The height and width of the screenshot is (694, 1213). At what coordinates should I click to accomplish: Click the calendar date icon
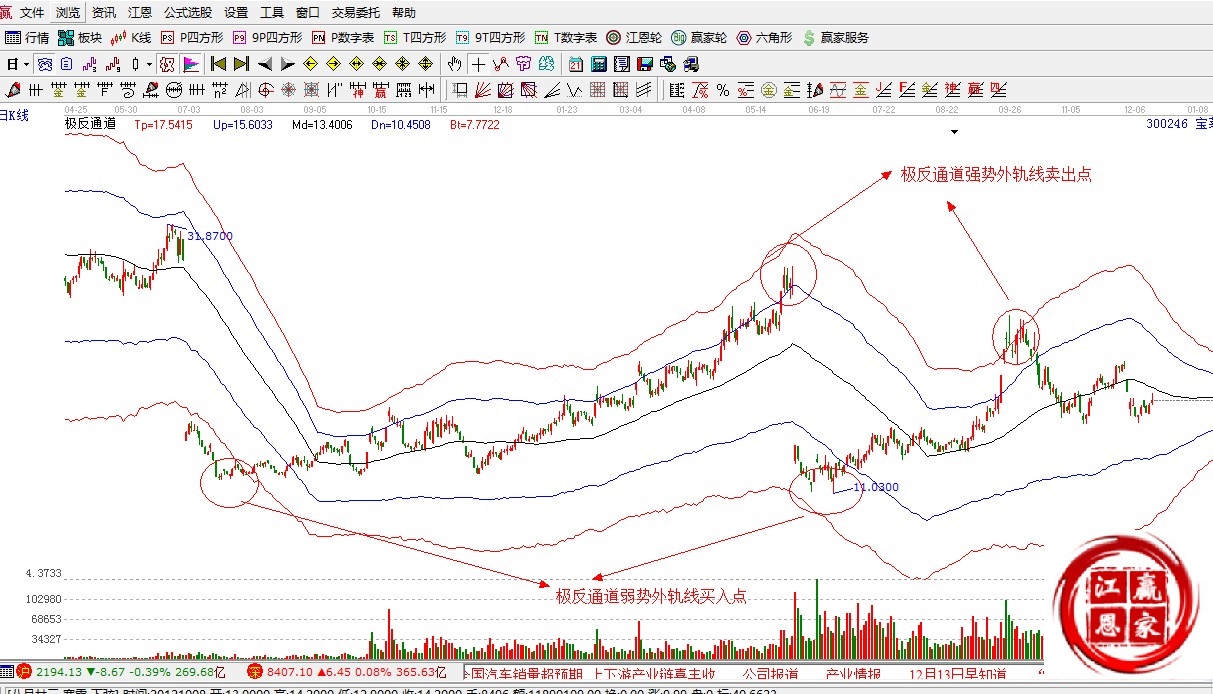(576, 64)
